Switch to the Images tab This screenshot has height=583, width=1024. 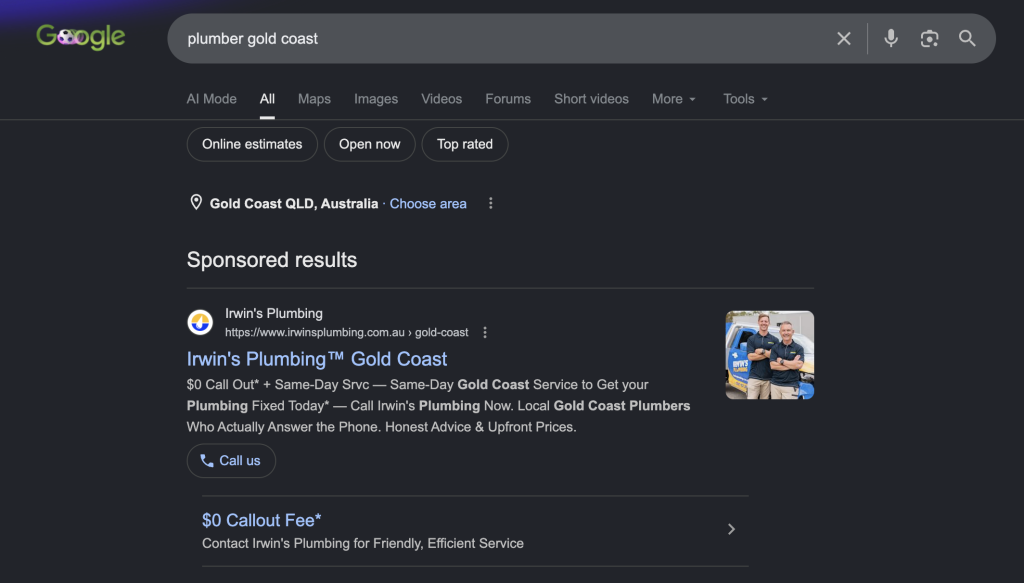[376, 99]
